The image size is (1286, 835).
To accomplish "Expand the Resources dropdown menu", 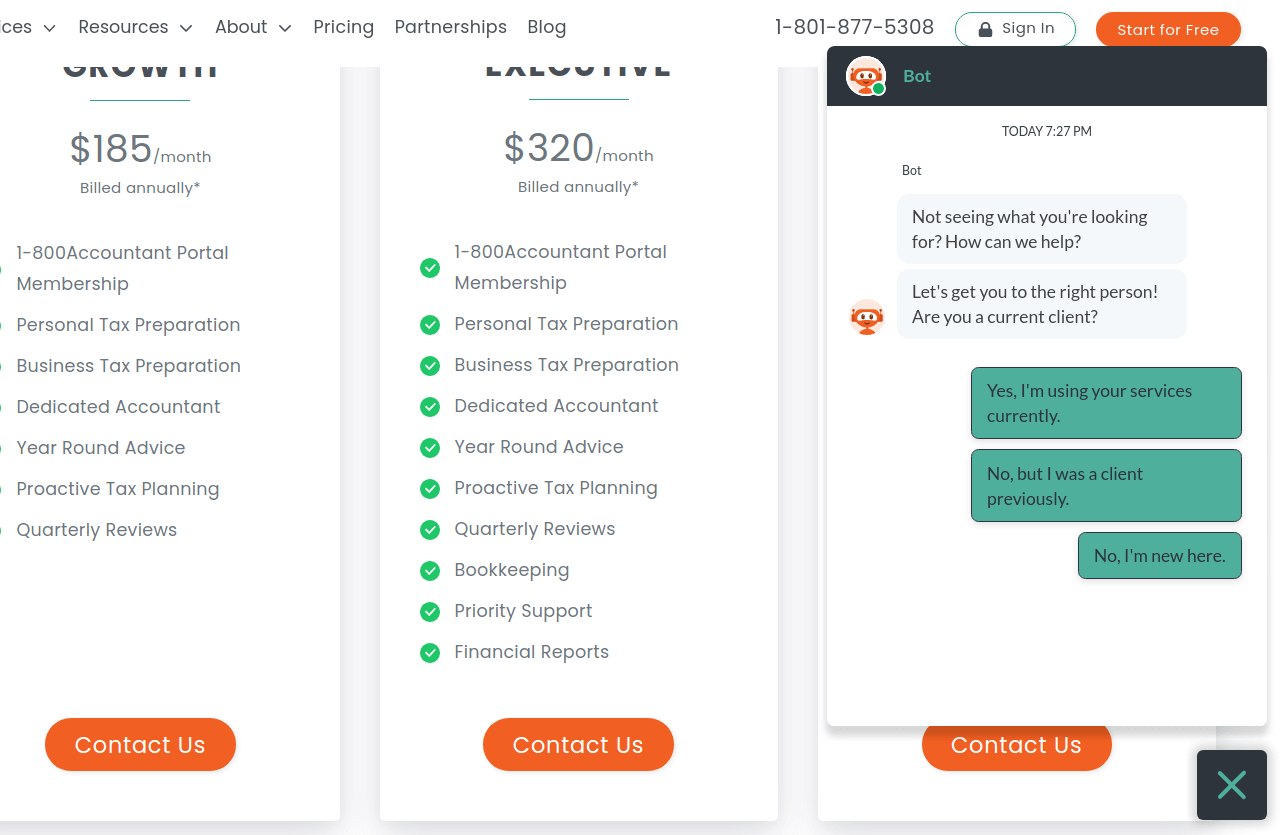I will (x=135, y=27).
